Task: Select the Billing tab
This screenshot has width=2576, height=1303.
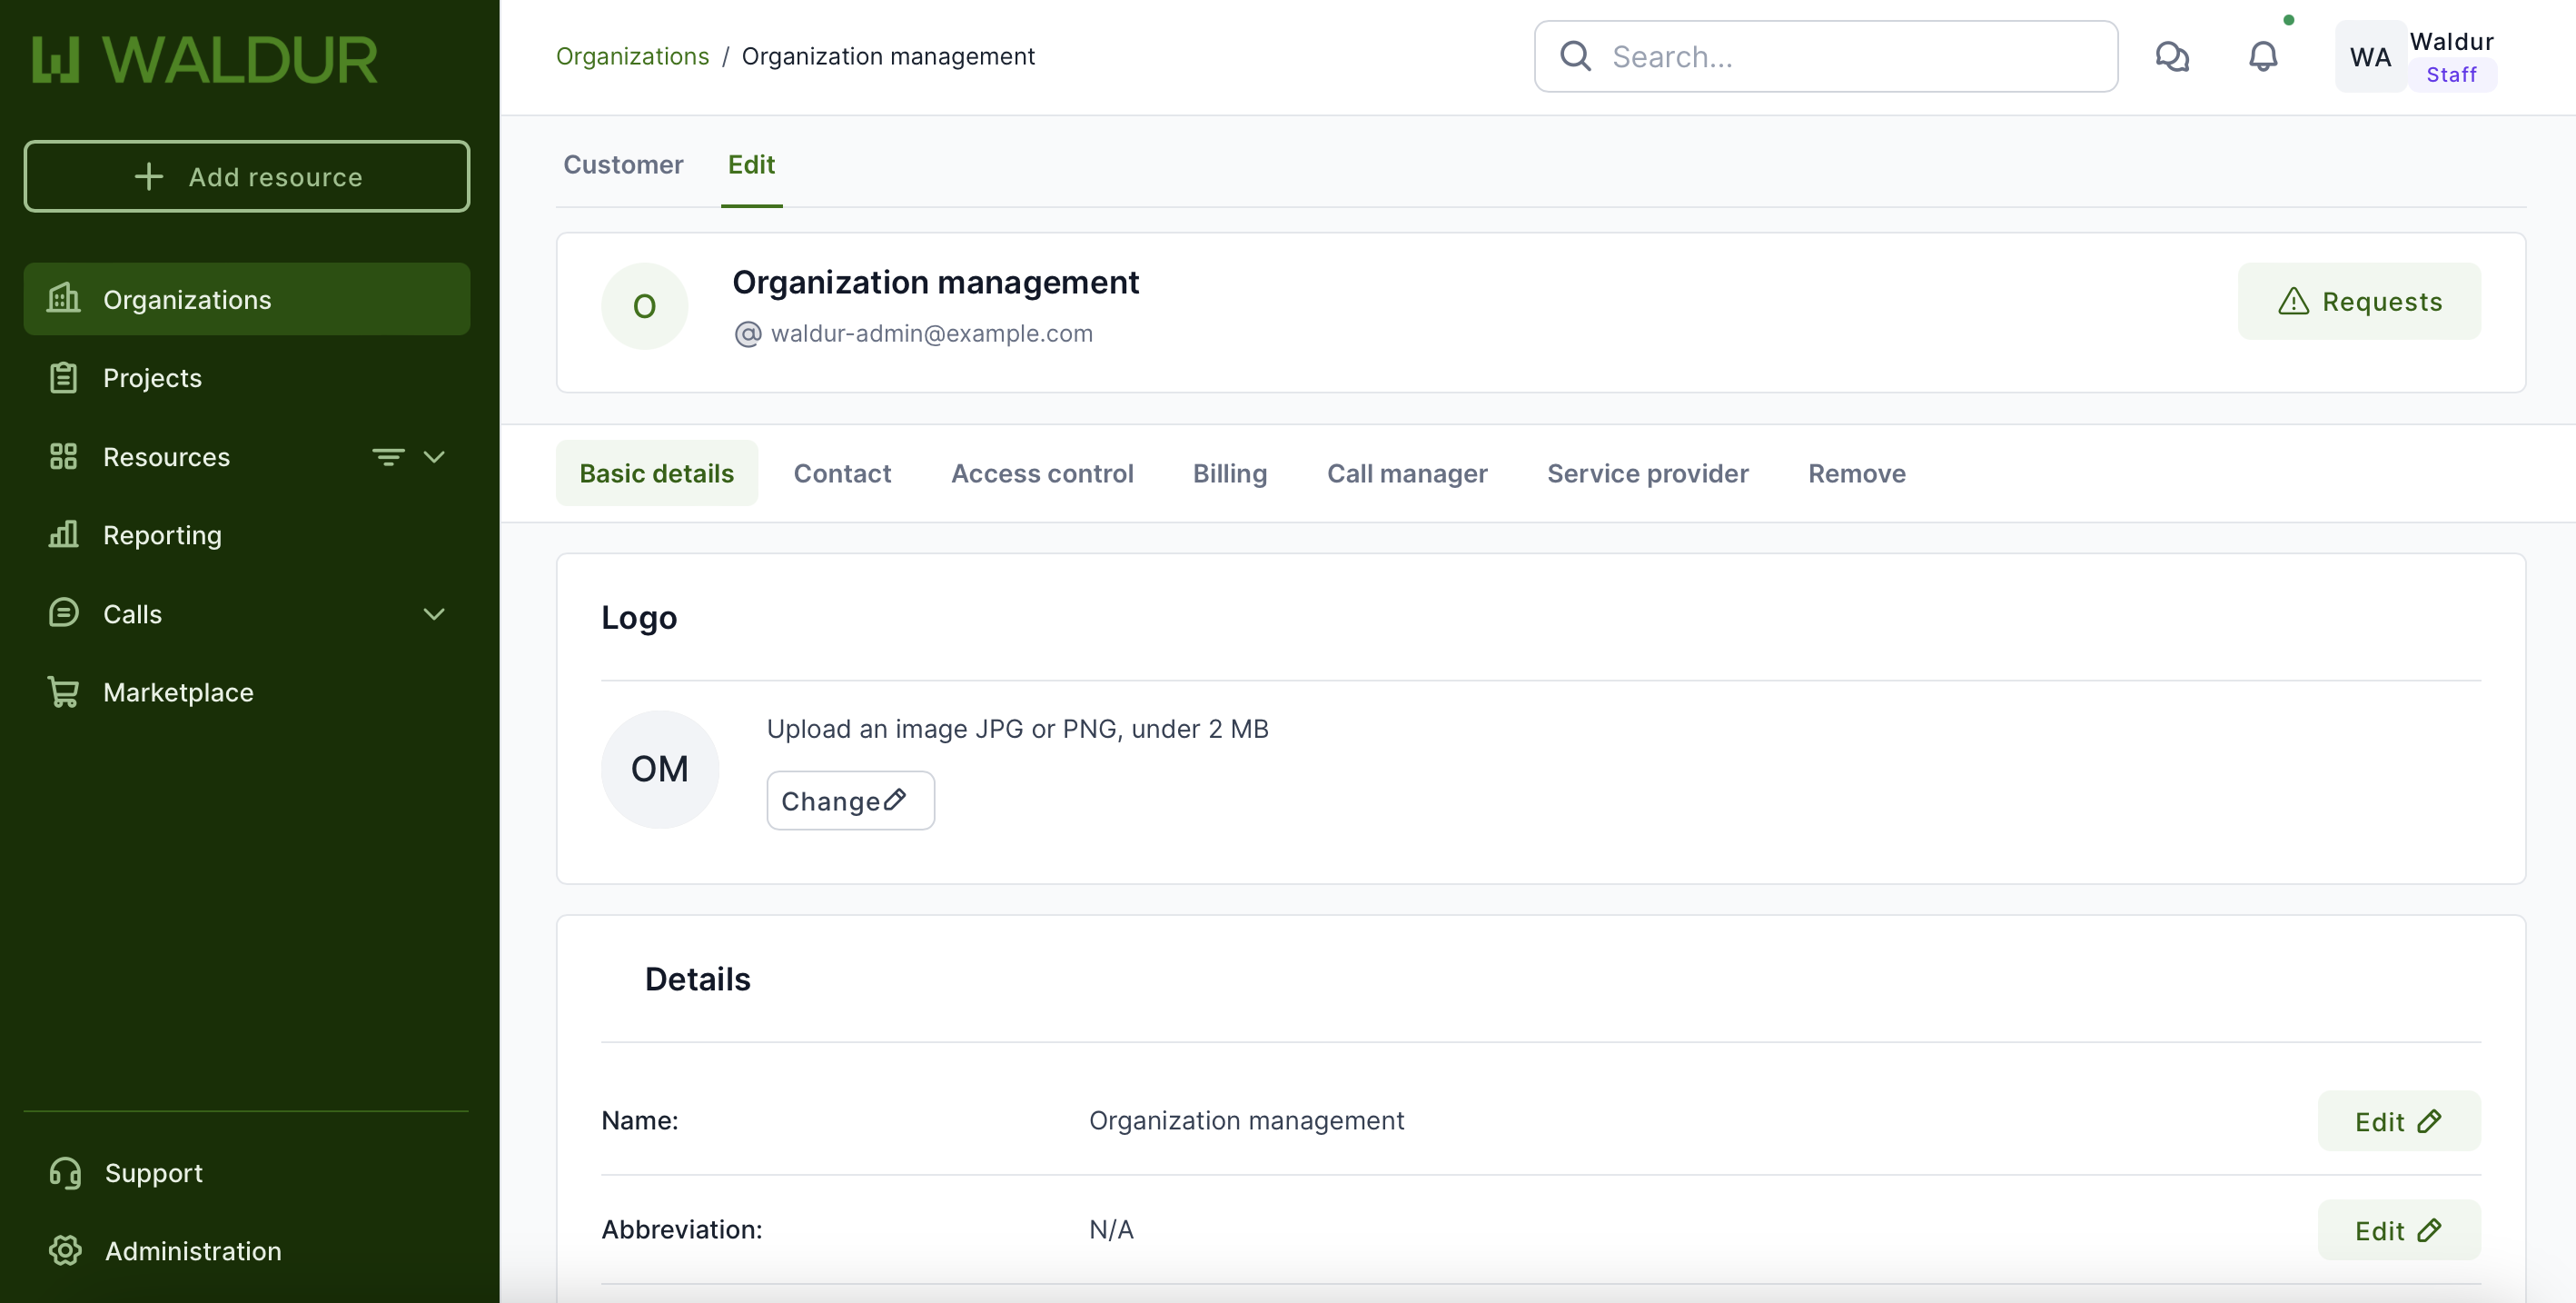Action: [x=1229, y=473]
